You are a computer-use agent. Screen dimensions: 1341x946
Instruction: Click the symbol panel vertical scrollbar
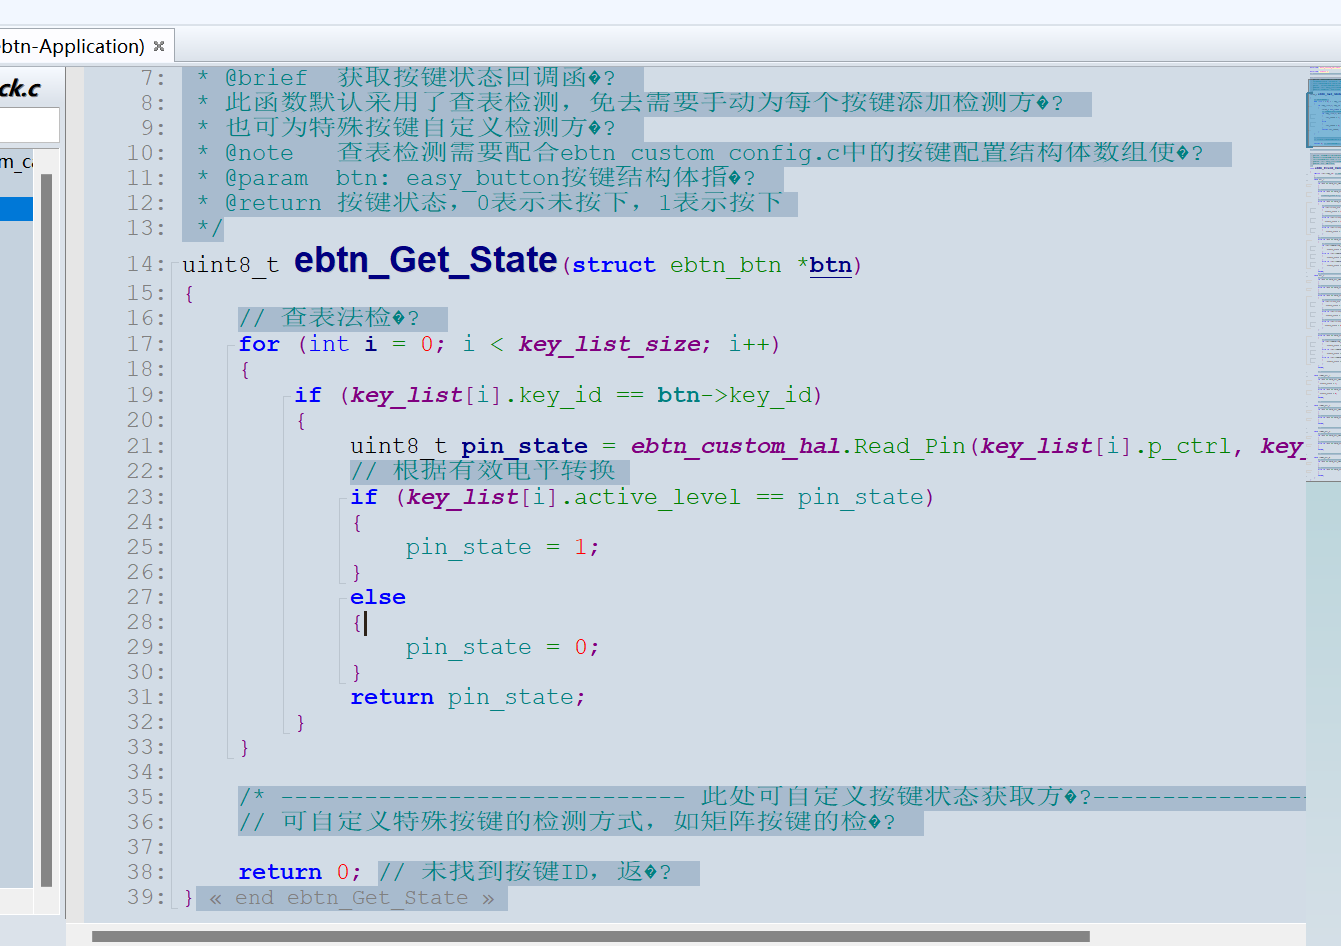point(46,530)
